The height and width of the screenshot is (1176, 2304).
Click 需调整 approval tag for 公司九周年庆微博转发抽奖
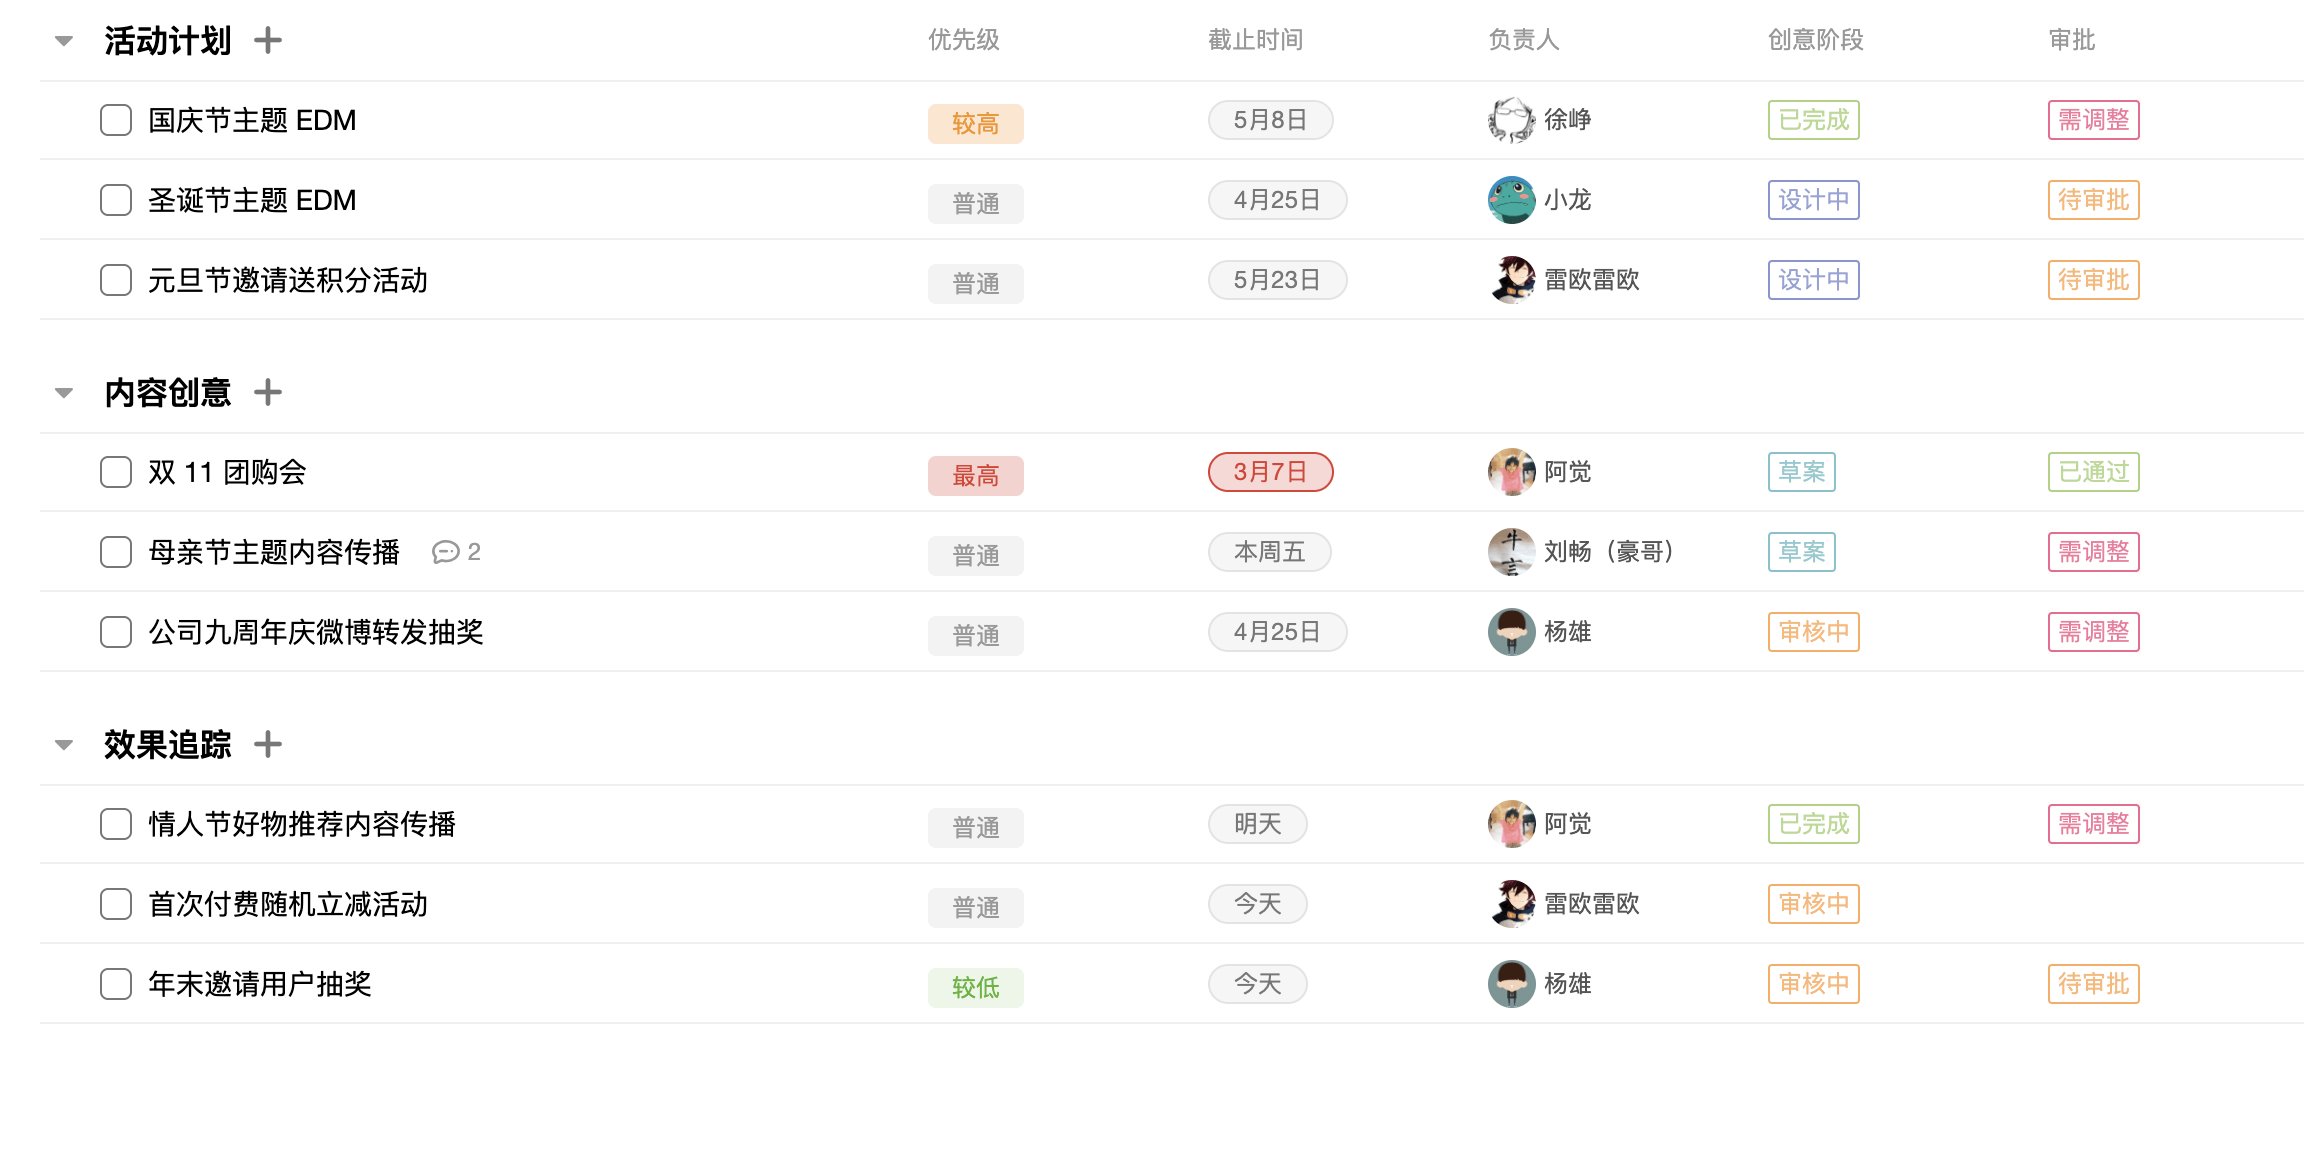(2093, 632)
